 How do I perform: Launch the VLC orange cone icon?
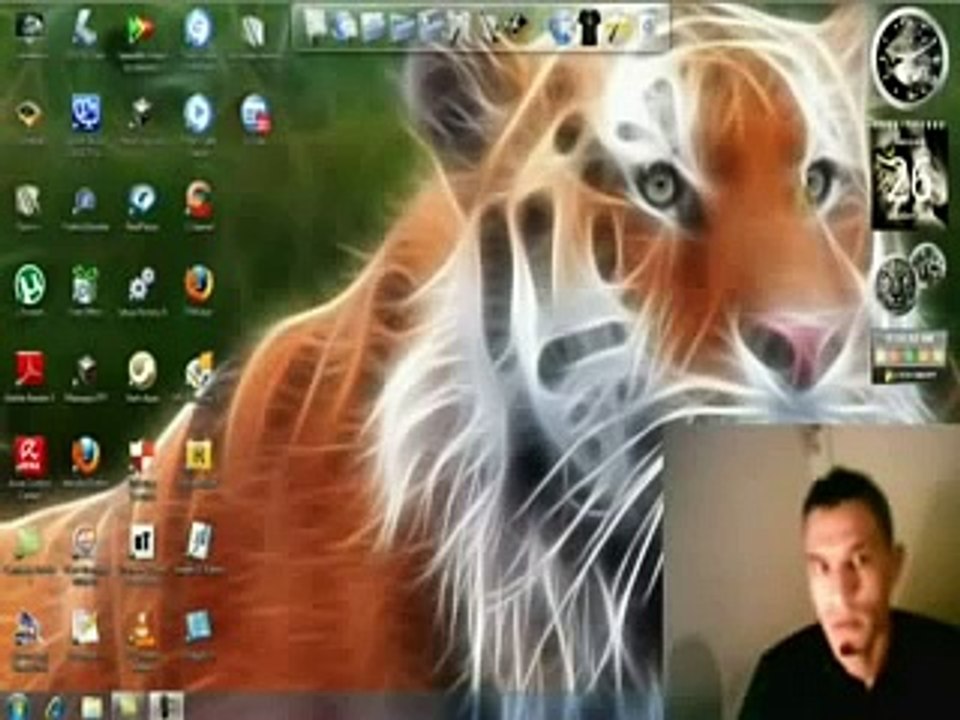pos(141,629)
